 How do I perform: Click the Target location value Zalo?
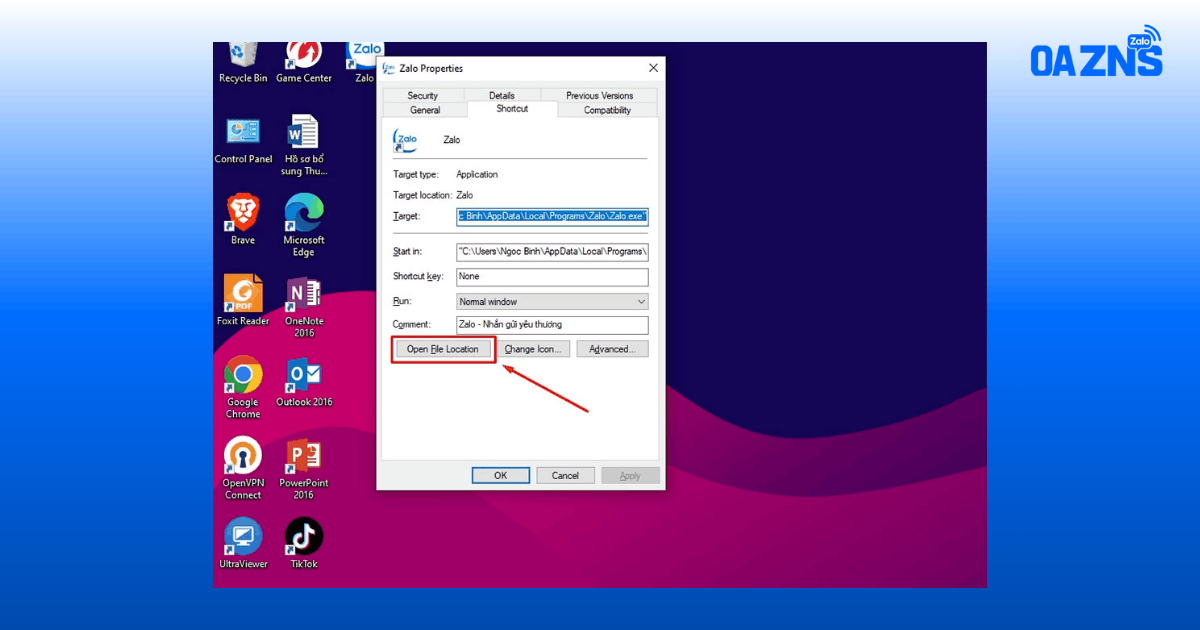[465, 195]
